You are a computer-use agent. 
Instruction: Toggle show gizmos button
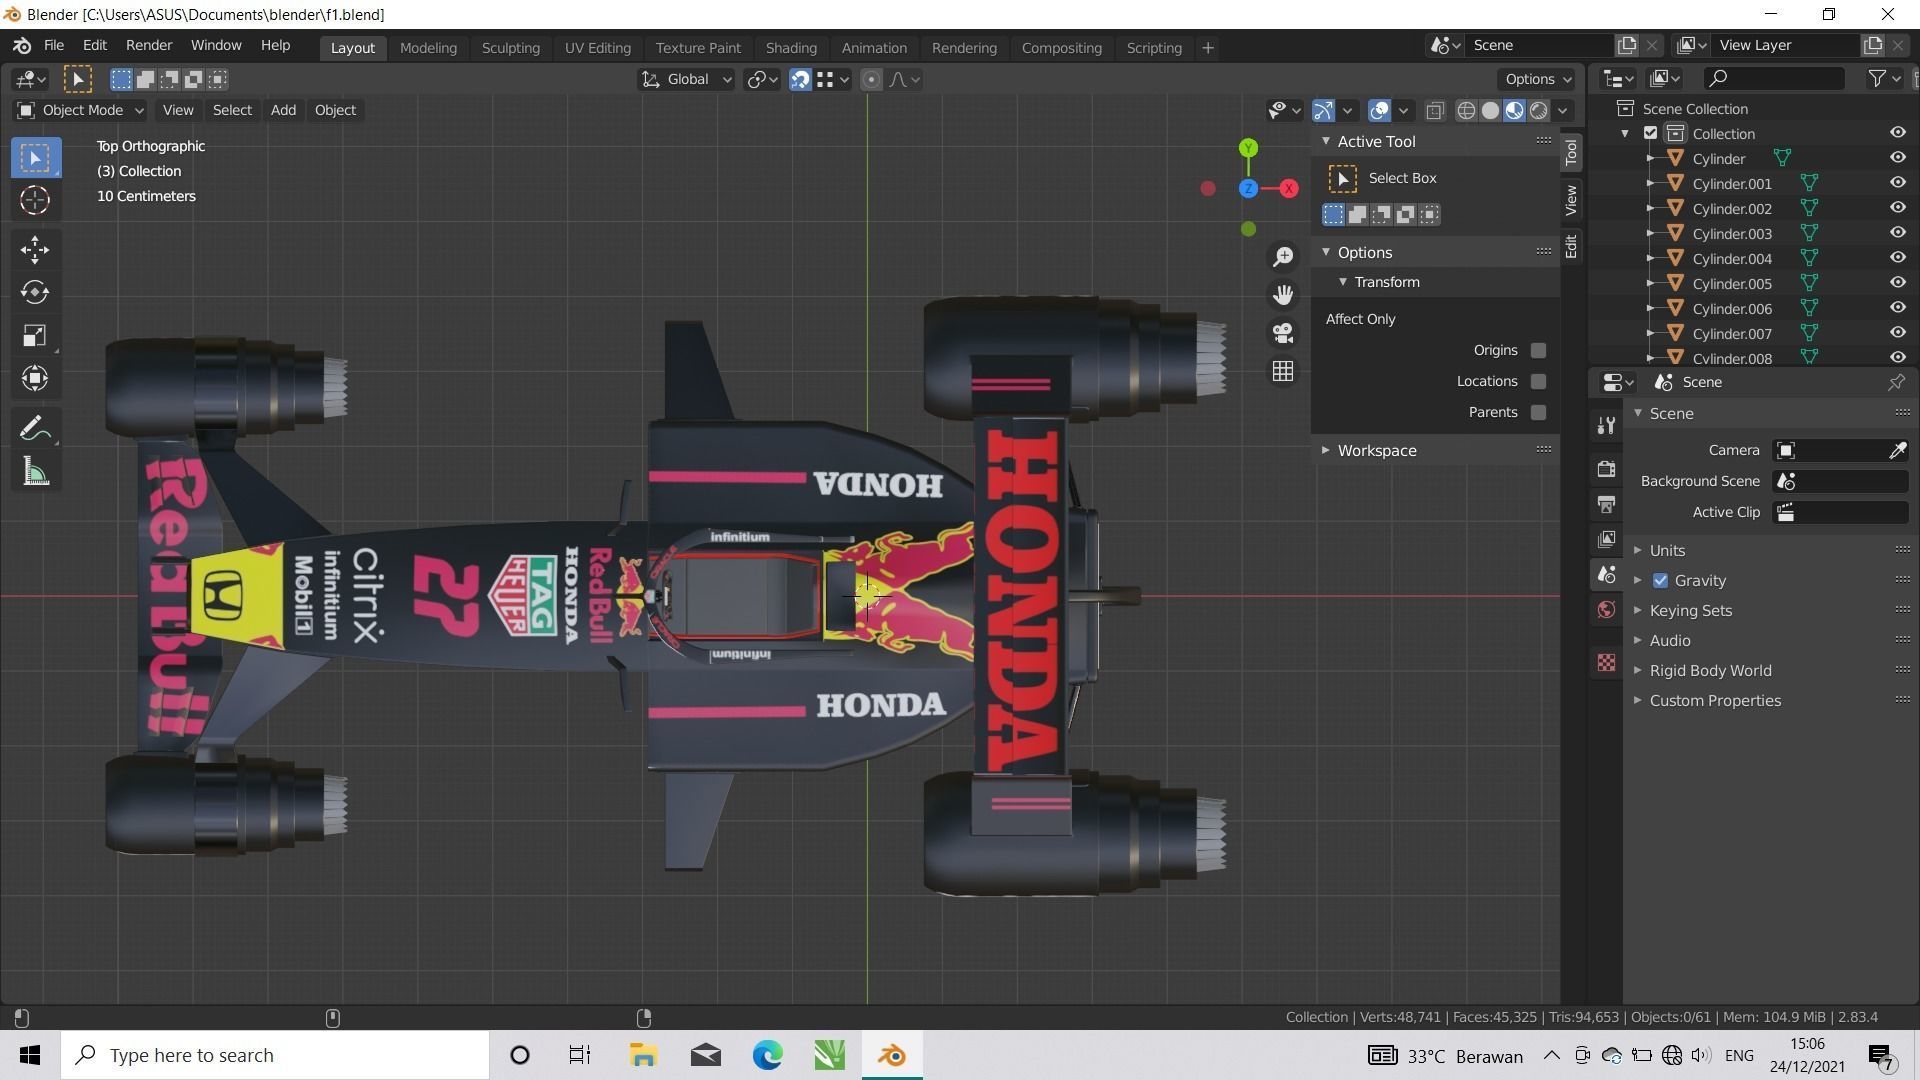1323,111
